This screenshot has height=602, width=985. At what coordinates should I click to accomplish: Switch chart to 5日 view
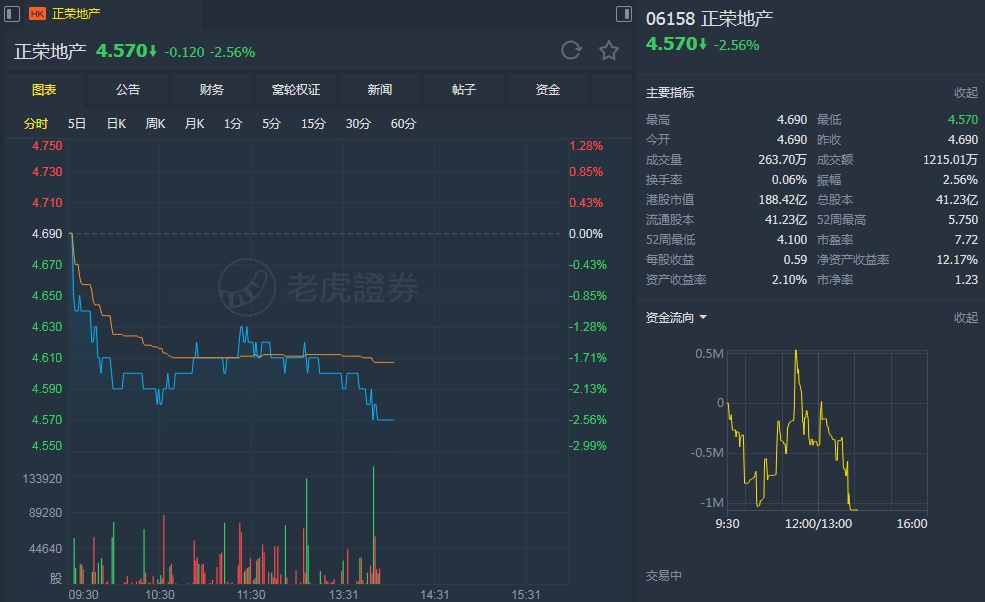click(77, 124)
